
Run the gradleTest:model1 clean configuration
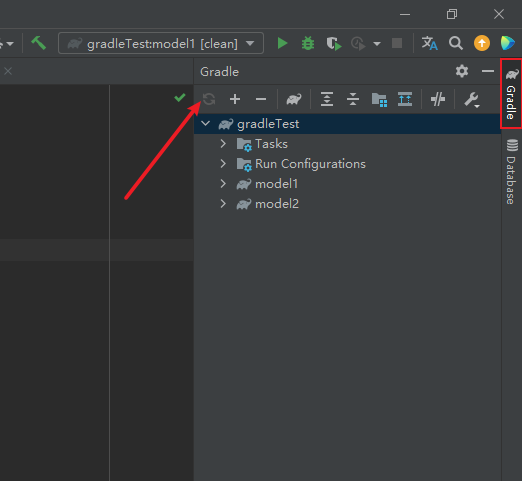tap(282, 43)
